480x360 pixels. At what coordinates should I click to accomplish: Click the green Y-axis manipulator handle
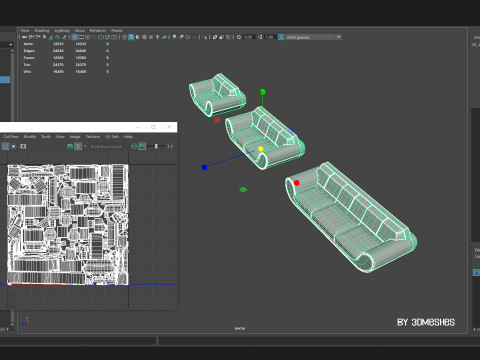click(x=263, y=92)
